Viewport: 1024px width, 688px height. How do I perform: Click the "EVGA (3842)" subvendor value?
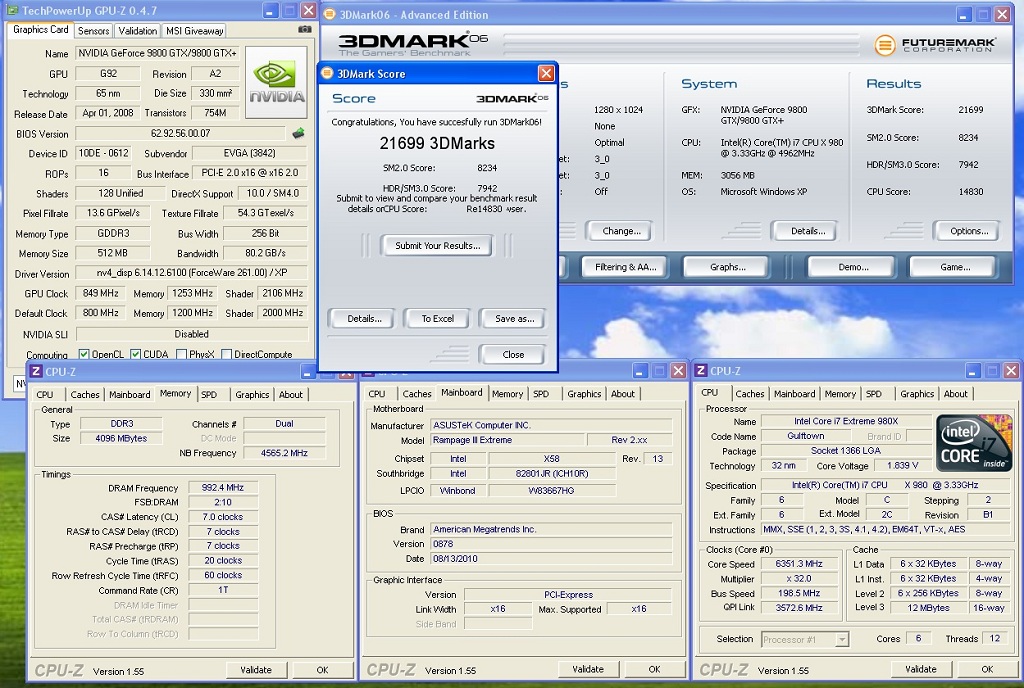(x=249, y=153)
